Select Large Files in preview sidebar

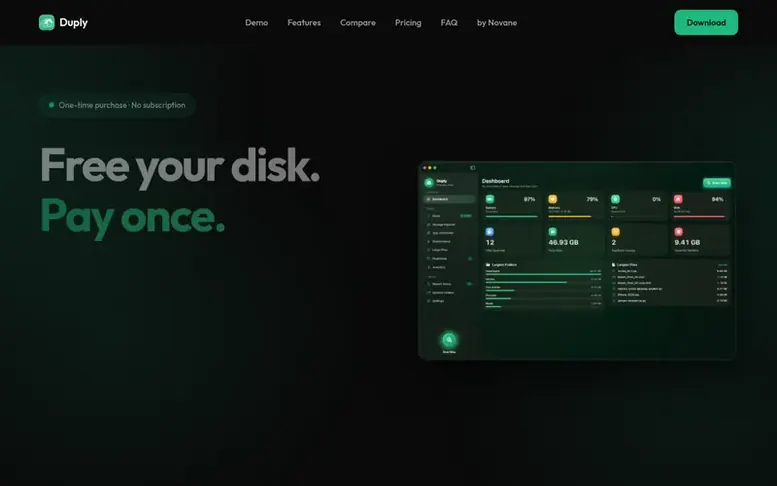point(449,250)
